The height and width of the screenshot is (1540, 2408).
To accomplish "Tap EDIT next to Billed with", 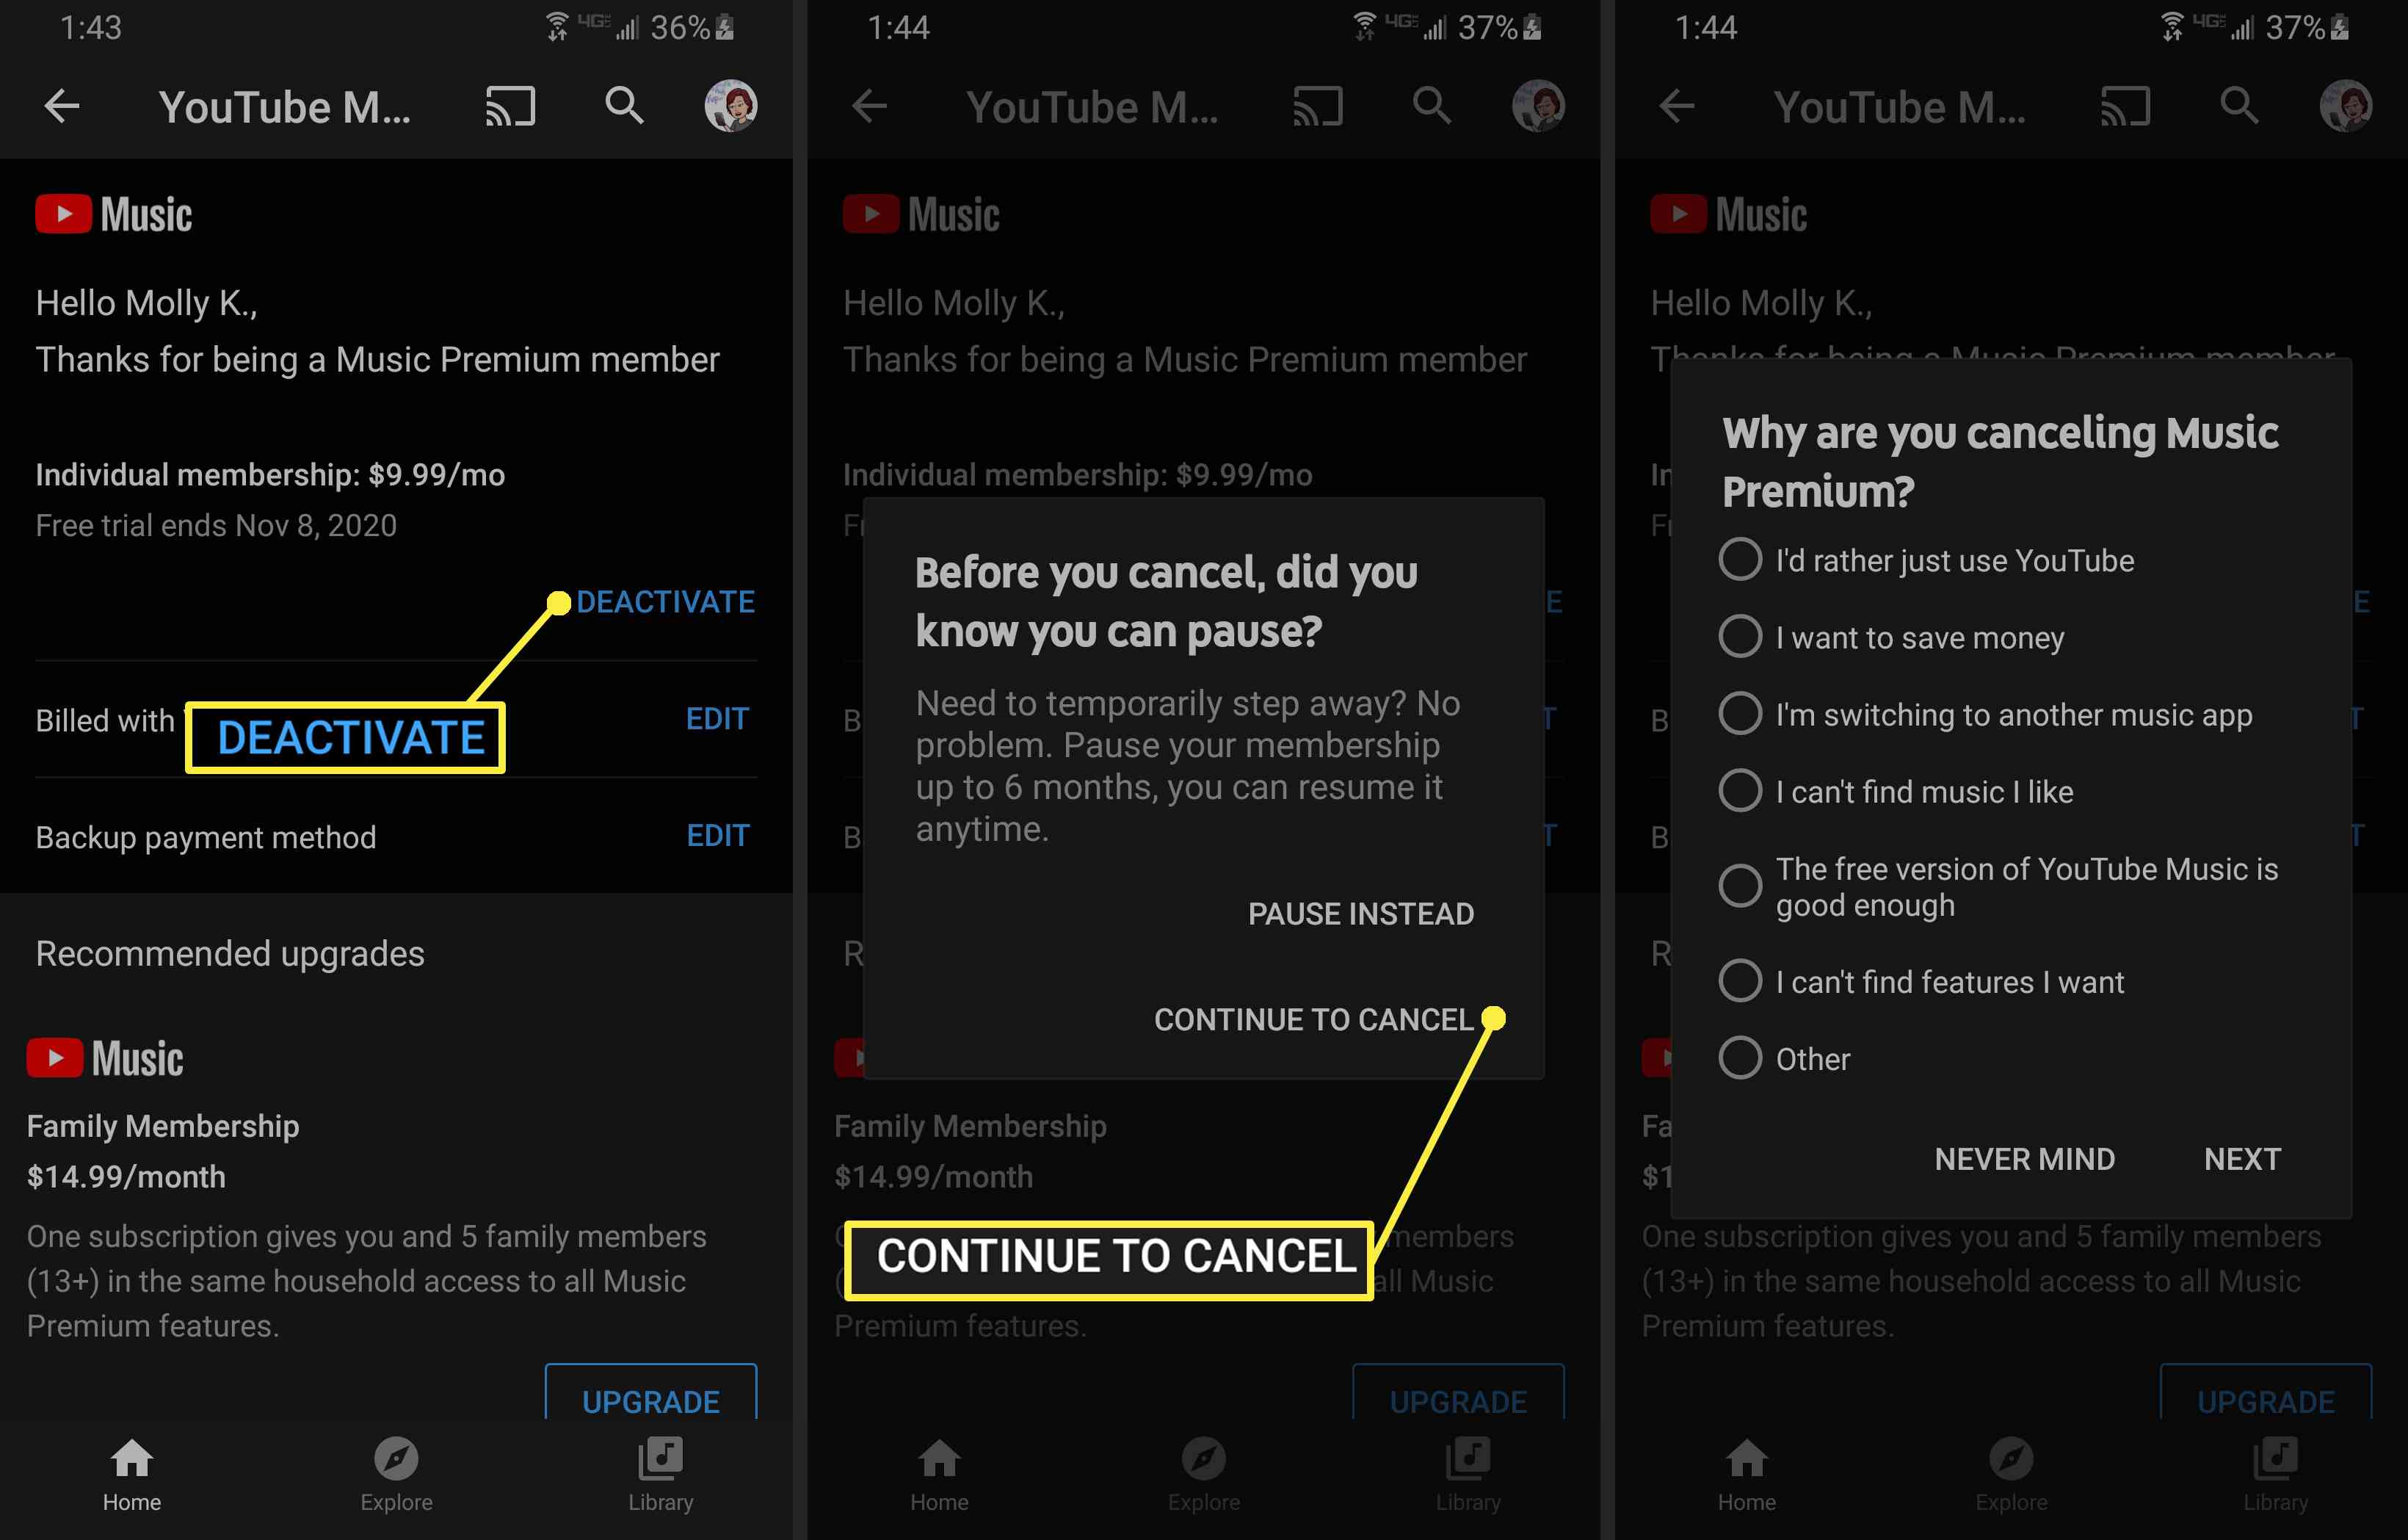I will 717,719.
